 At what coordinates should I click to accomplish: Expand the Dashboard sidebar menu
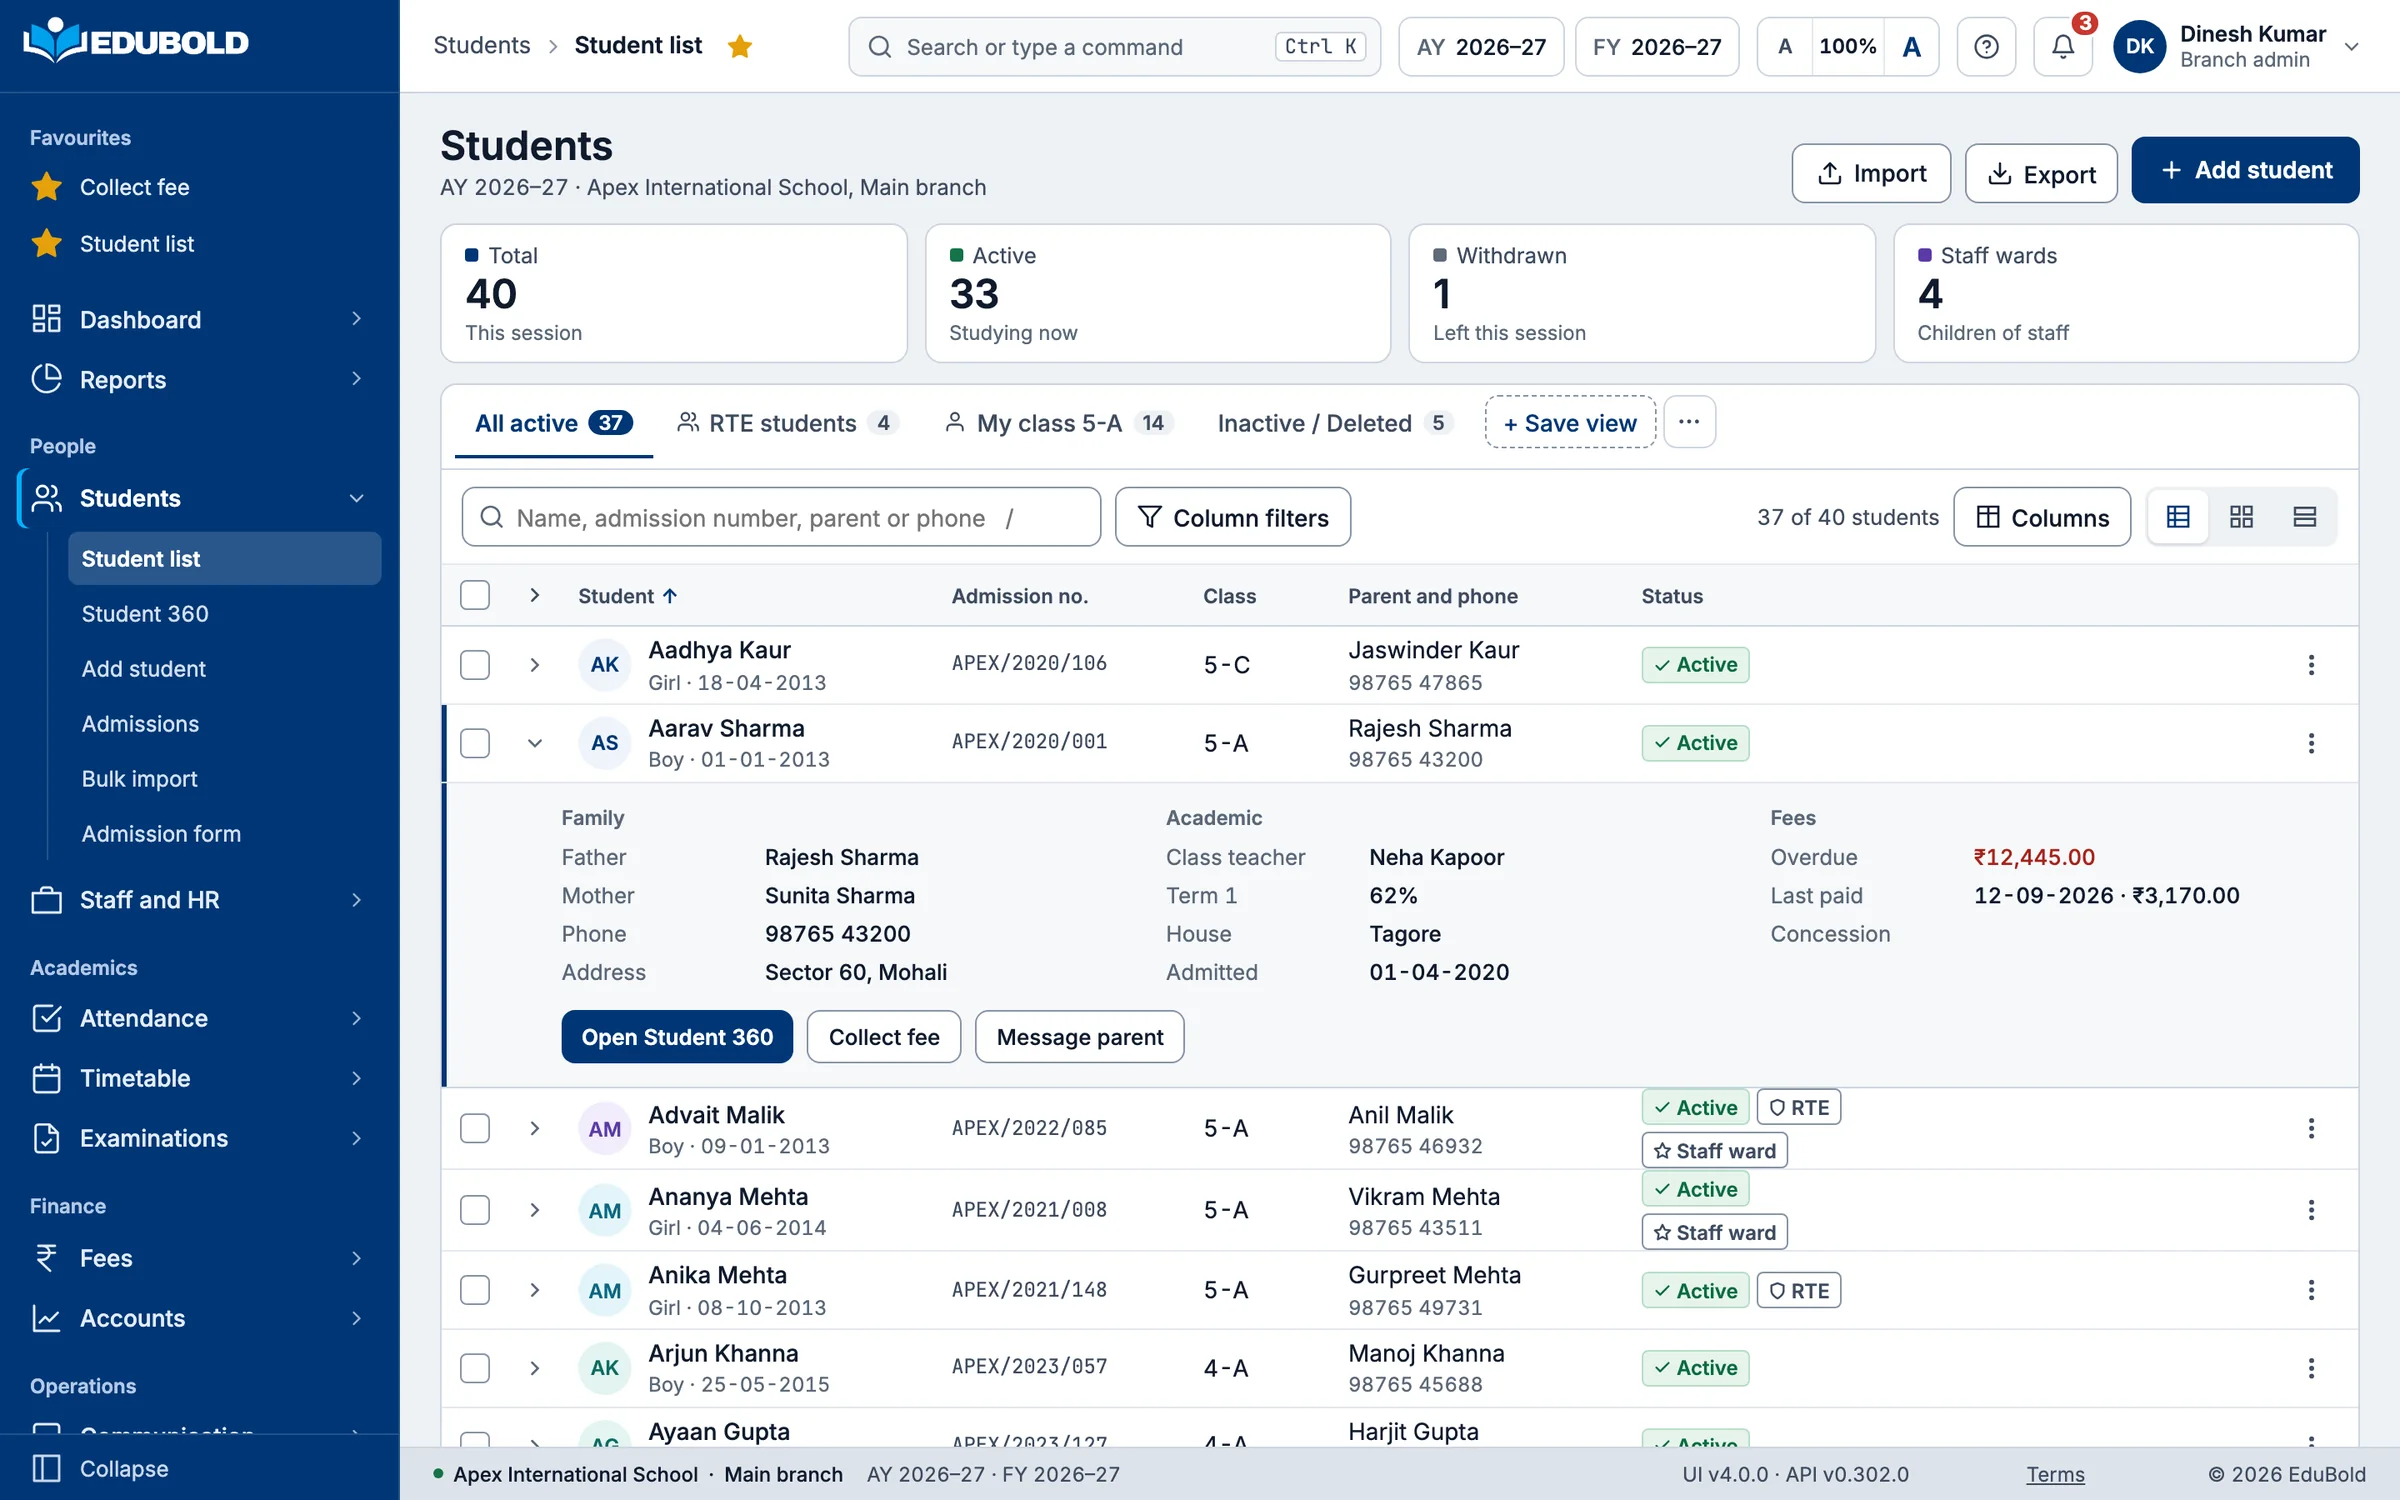pyautogui.click(x=200, y=319)
